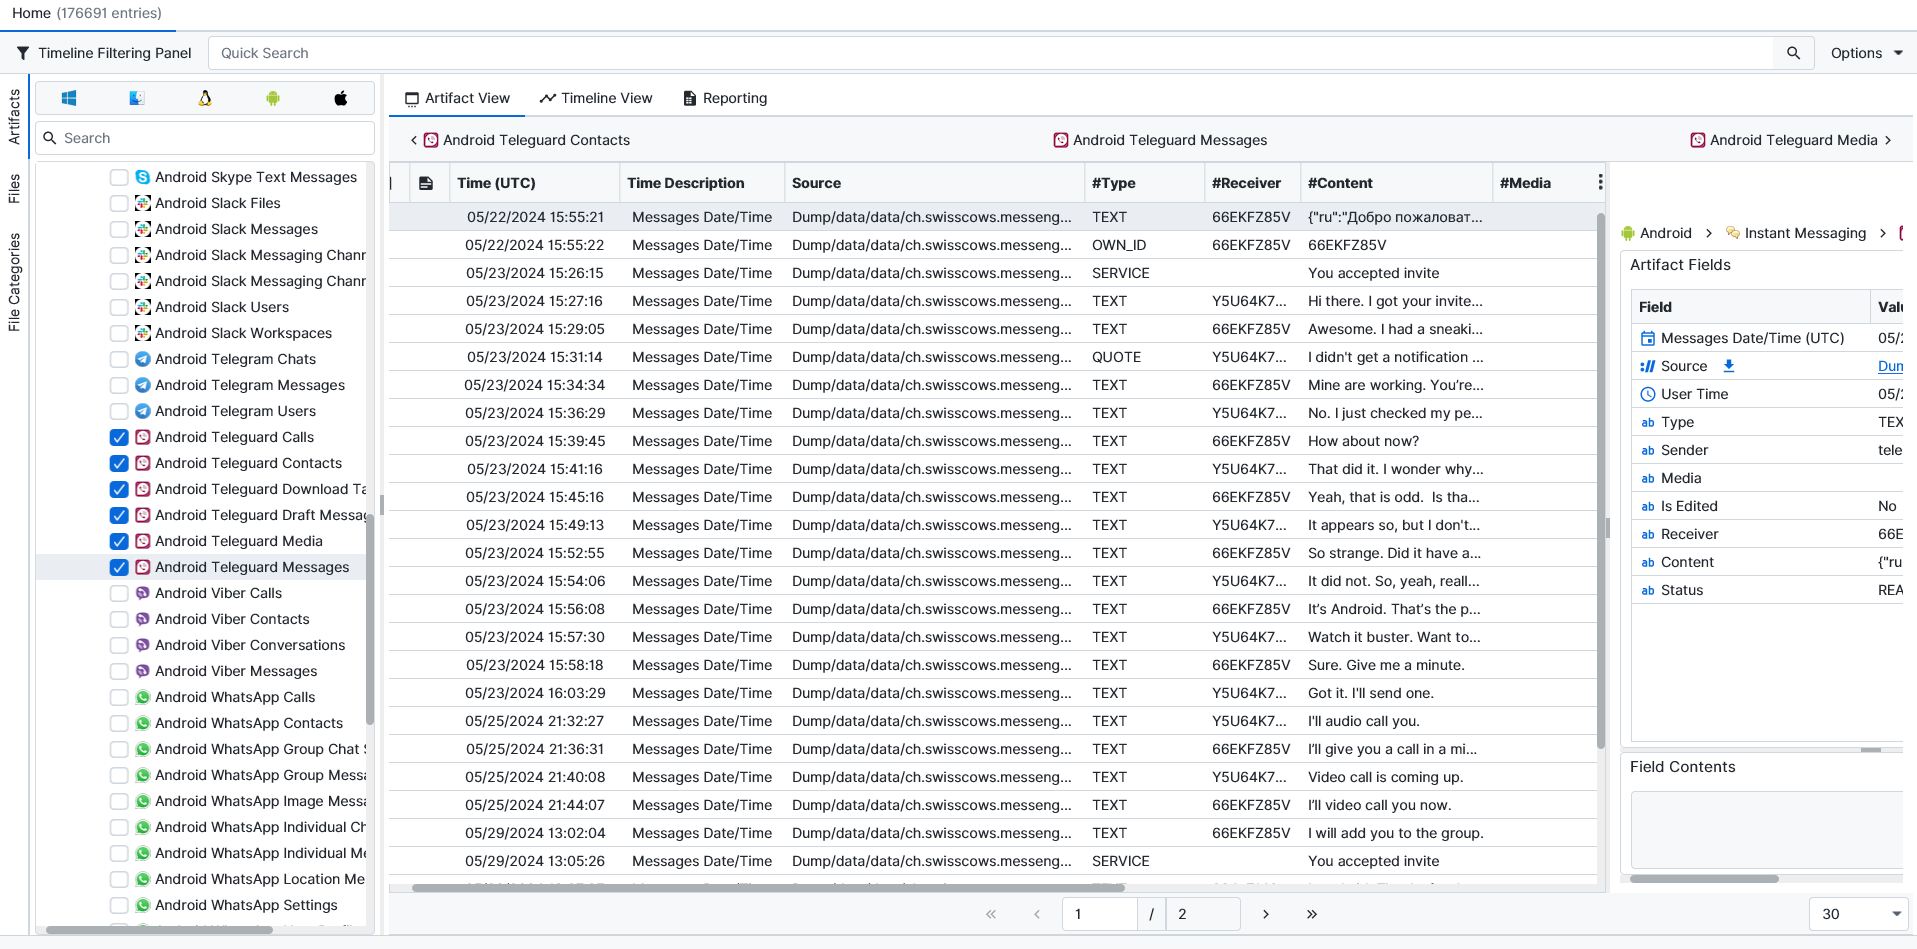Click the chevron after Android breadcrumb
Screen dimensions: 1917x949
[x=1709, y=233]
